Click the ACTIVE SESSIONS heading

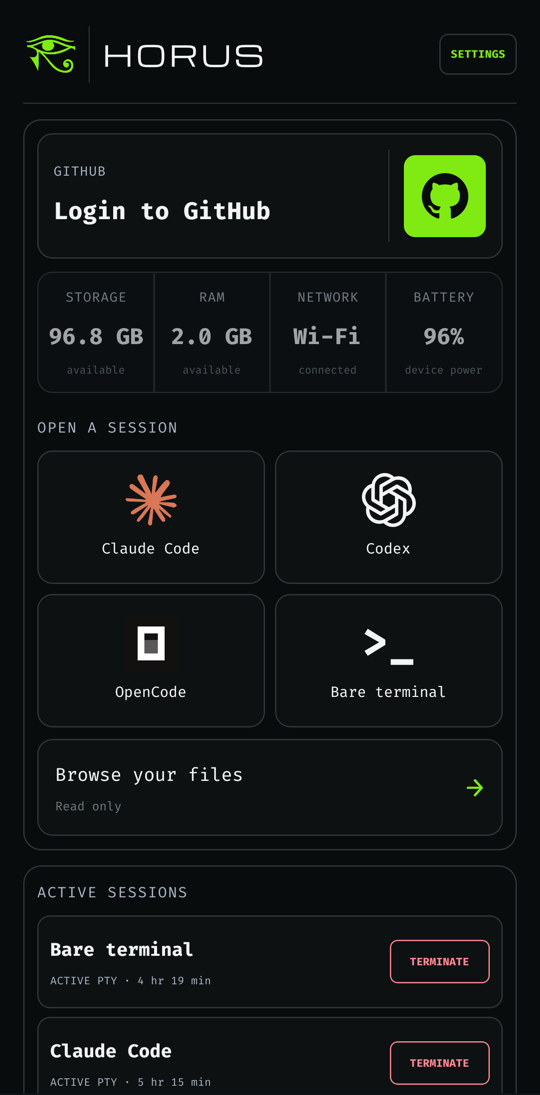tap(112, 892)
